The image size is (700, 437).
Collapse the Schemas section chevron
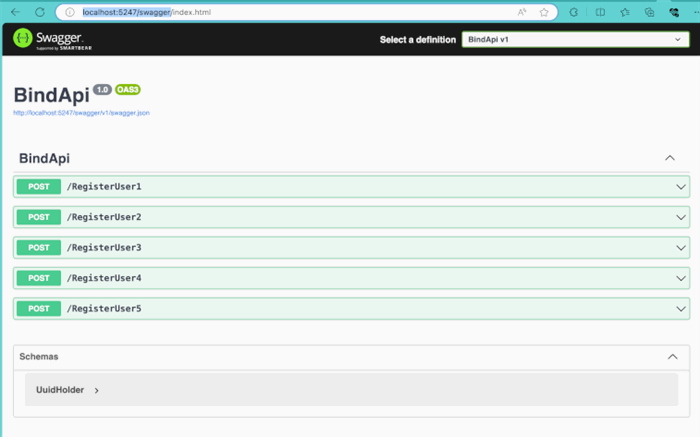coord(672,357)
